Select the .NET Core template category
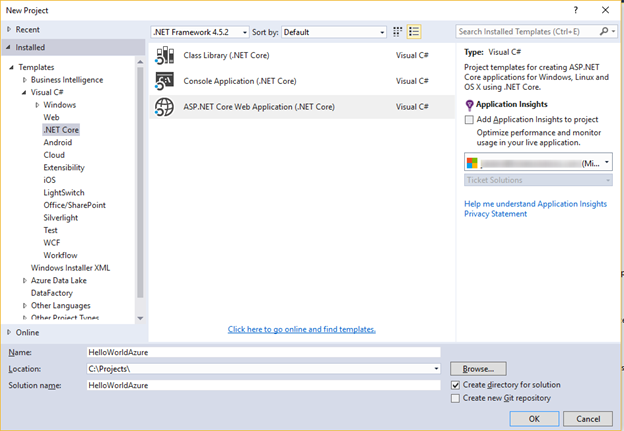The width and height of the screenshot is (624, 431). [x=61, y=130]
